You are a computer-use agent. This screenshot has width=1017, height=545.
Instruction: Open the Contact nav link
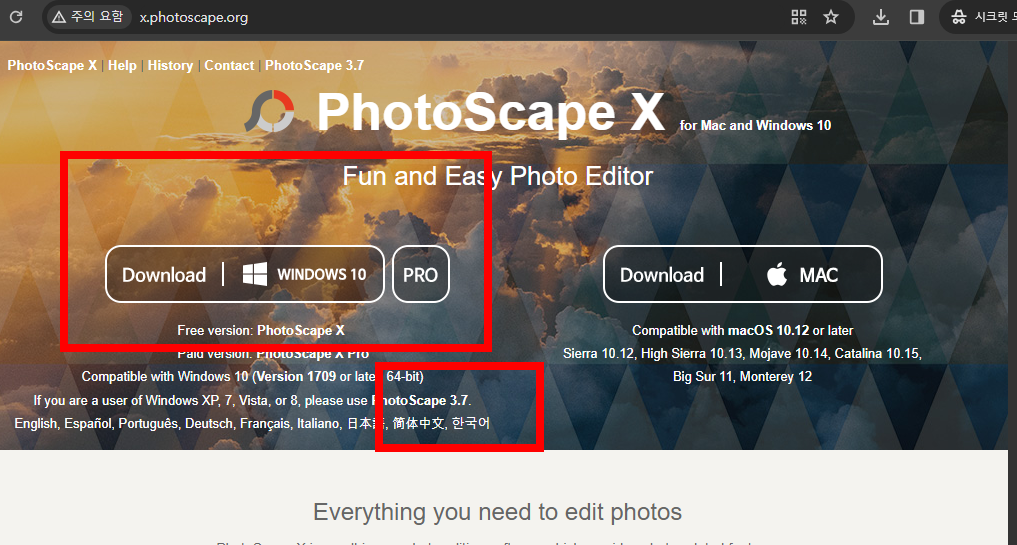229,66
